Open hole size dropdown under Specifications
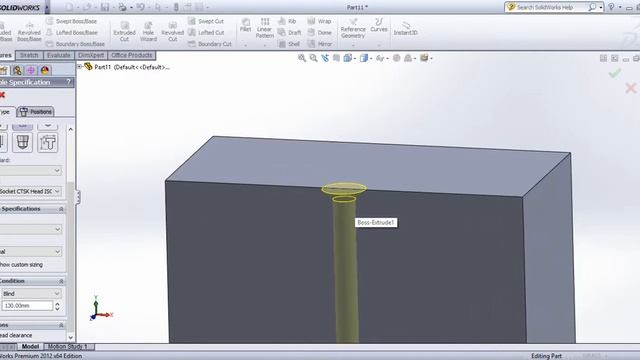 (31, 229)
